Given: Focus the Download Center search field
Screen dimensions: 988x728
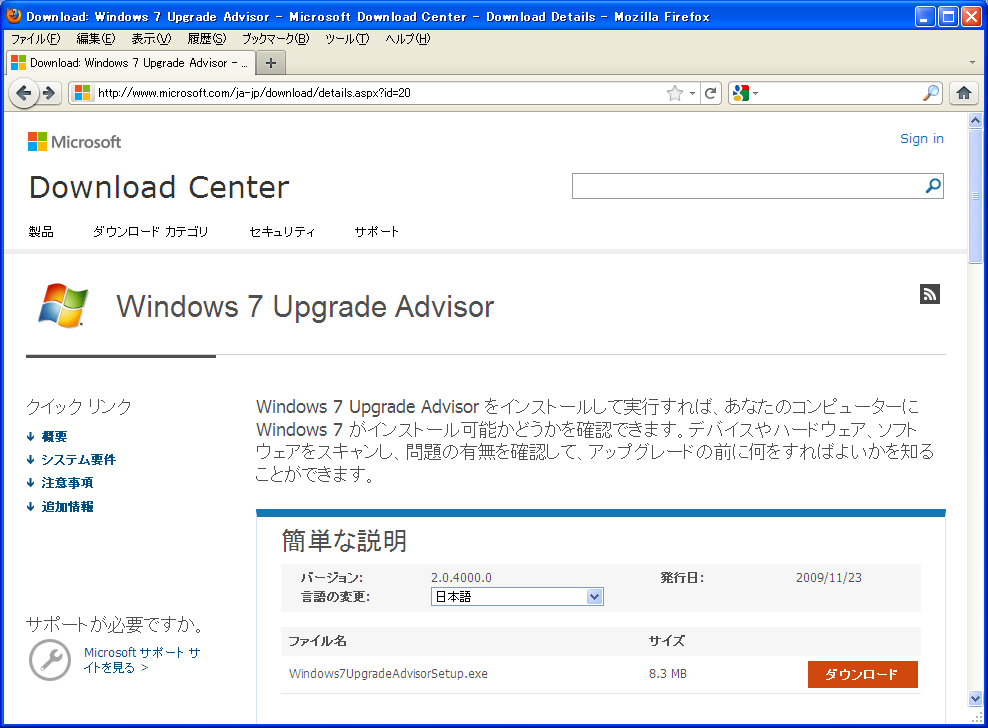Looking at the screenshot, I should click(747, 186).
